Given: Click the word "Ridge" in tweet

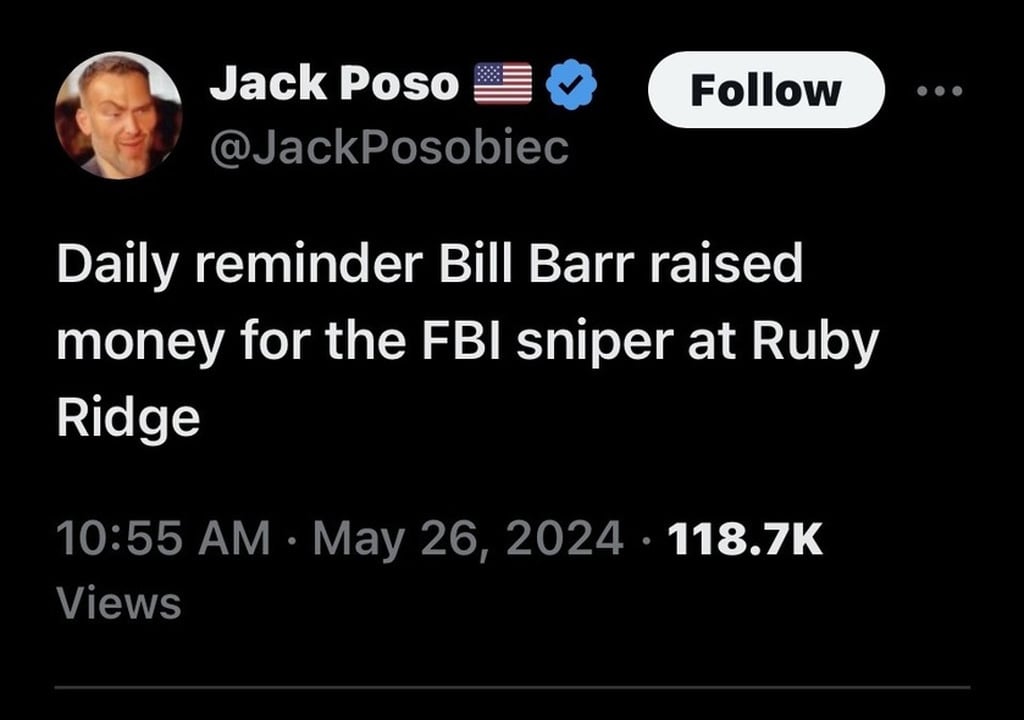Looking at the screenshot, I should (x=128, y=419).
